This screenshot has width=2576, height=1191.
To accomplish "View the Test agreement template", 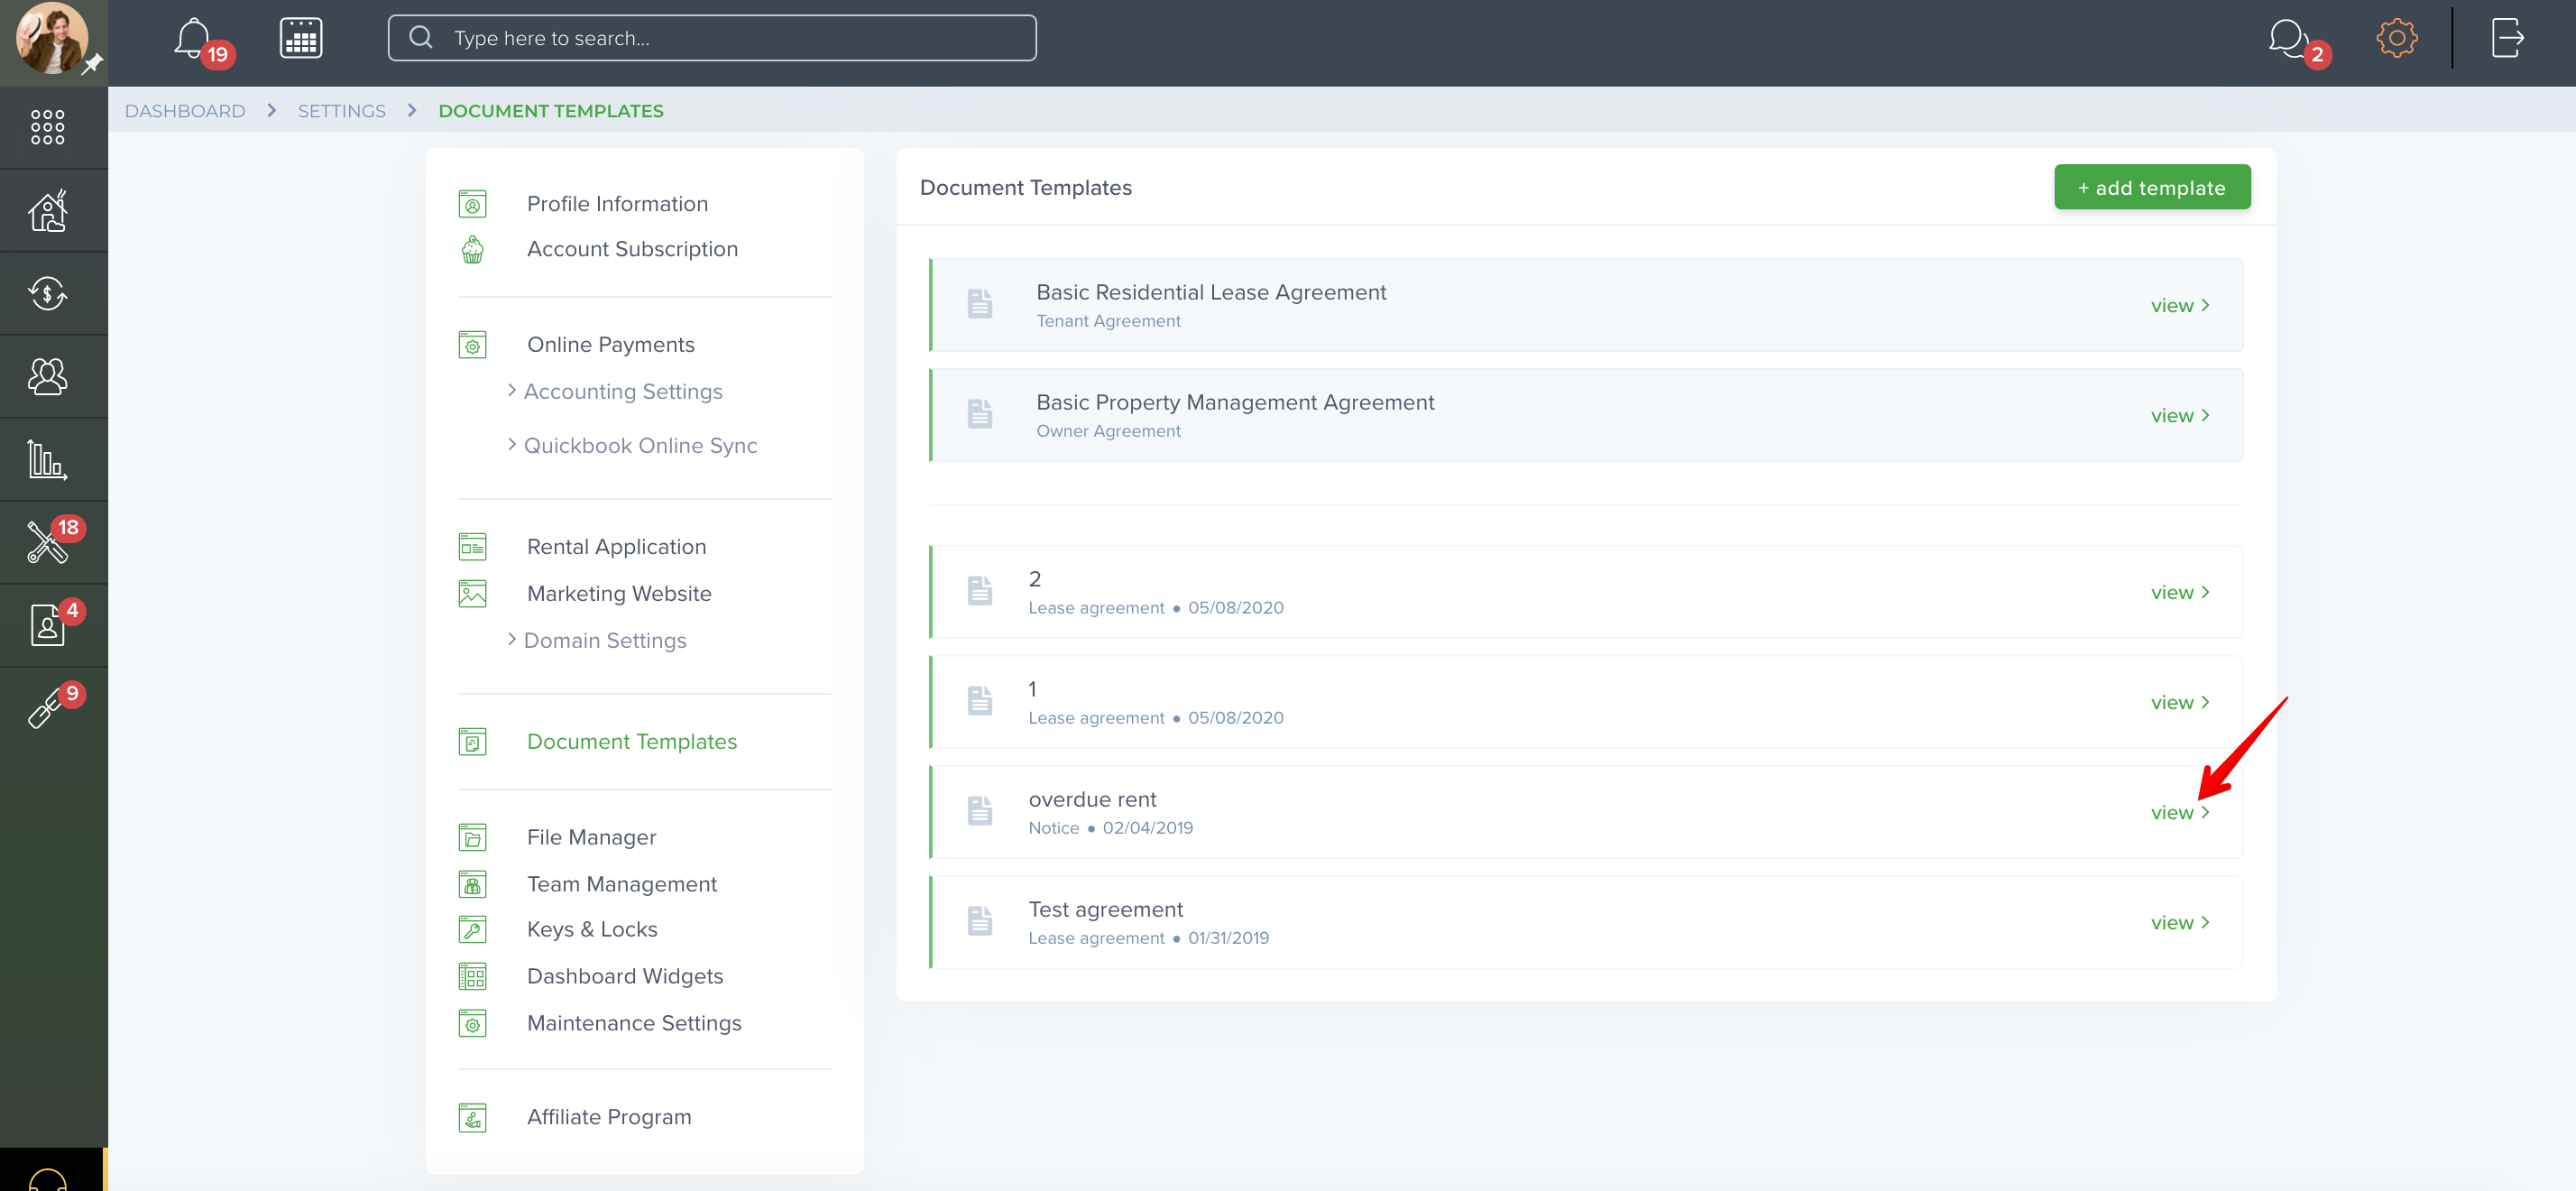I will (2179, 923).
